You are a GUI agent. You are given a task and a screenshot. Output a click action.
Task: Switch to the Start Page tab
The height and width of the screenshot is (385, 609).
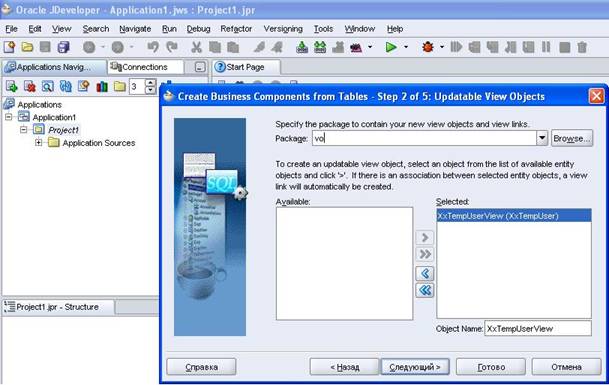[x=246, y=67]
